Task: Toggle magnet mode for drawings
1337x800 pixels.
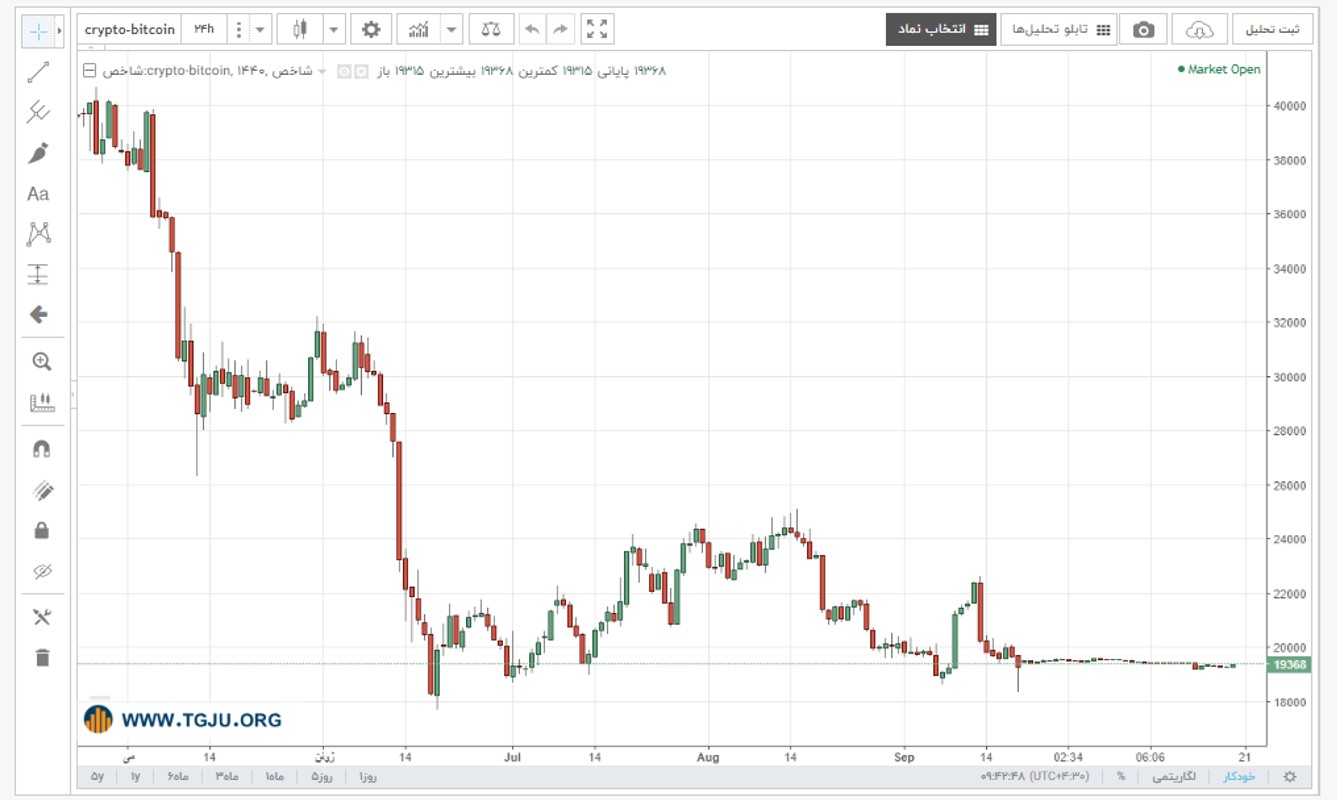Action: coord(41,450)
